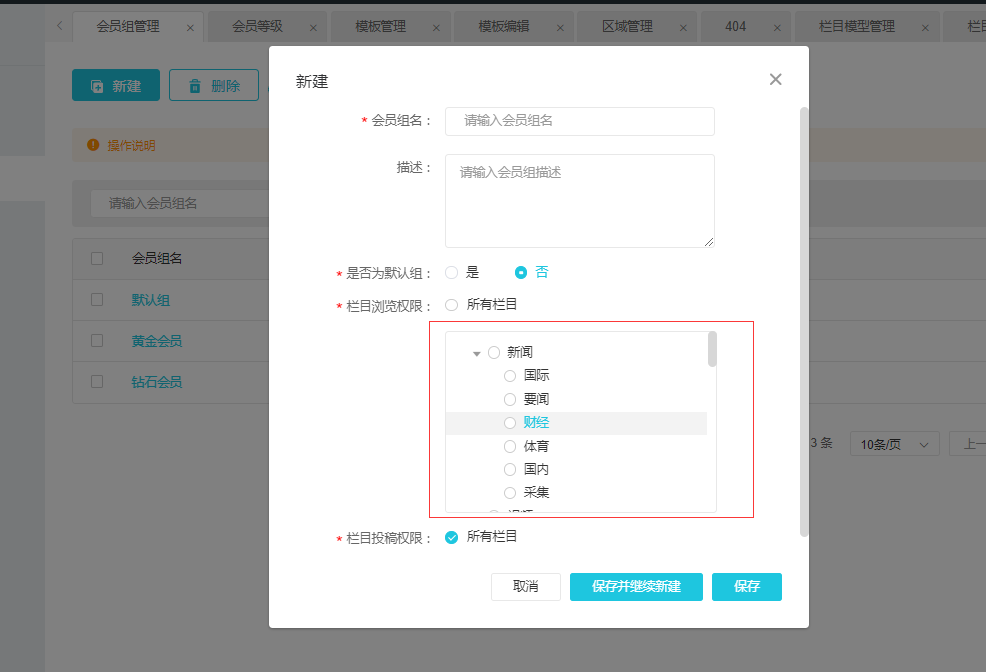The image size is (986, 672).
Task: Check the 国际 column checkbox
Action: [x=510, y=376]
